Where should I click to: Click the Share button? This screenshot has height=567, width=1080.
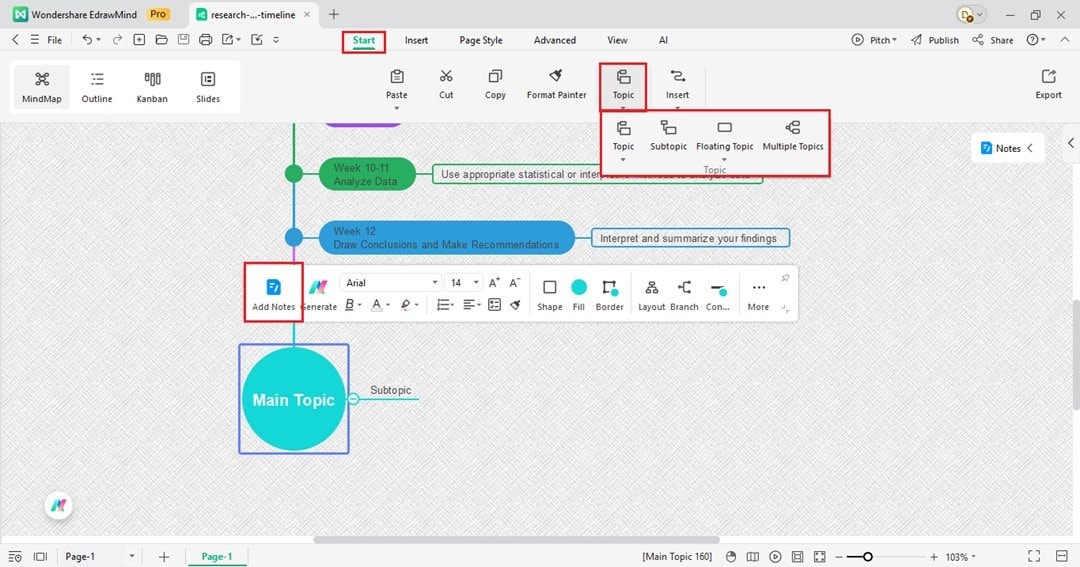coord(993,40)
